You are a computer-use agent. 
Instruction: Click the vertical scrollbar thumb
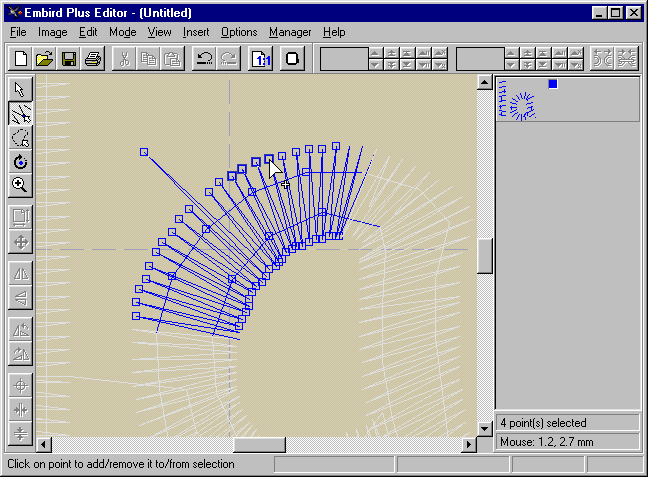point(484,256)
